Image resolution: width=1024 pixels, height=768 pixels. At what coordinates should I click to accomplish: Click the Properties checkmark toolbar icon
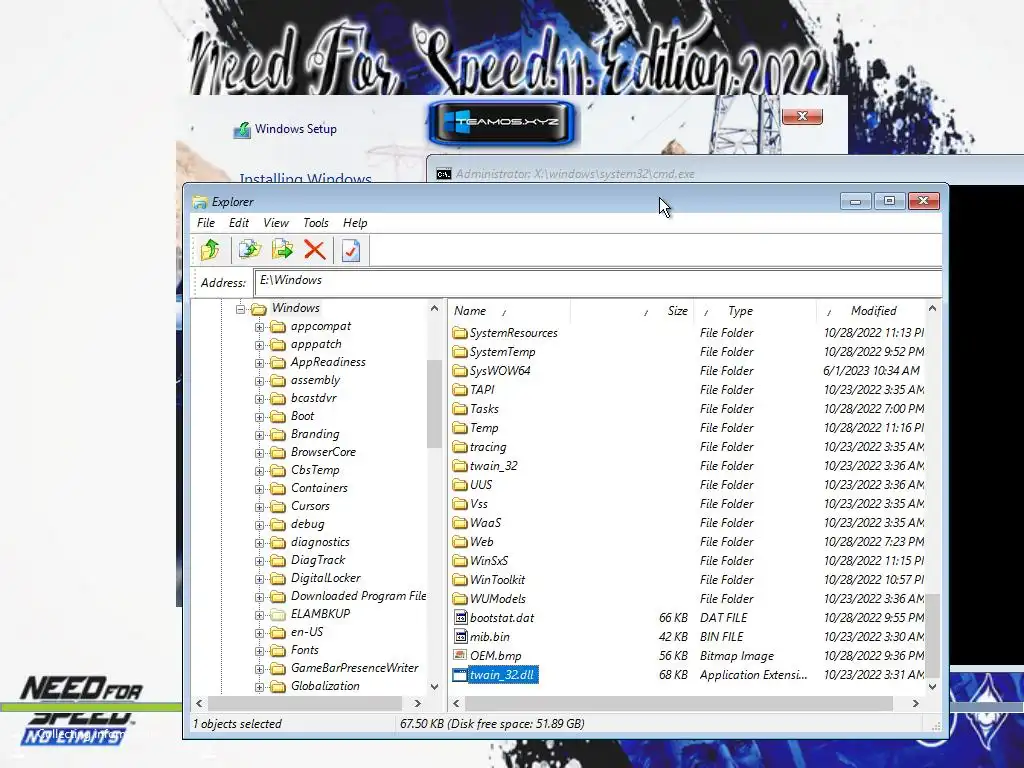(351, 250)
